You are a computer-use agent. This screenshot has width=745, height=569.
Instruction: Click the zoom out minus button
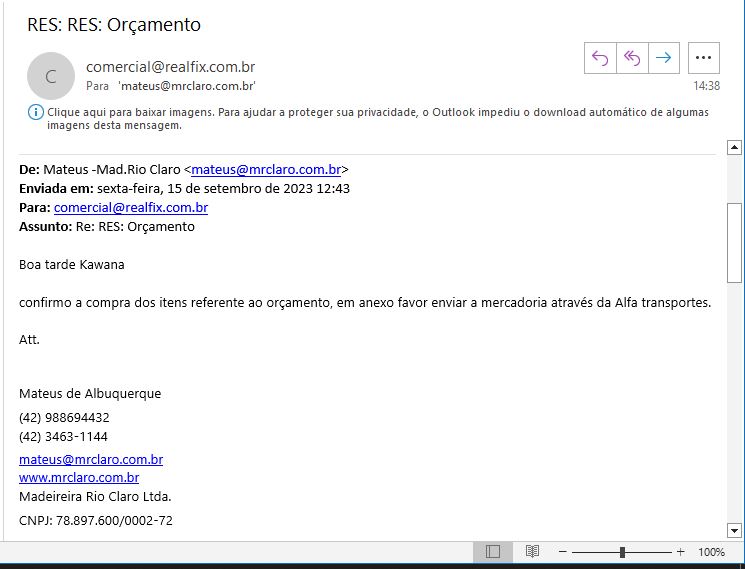[x=563, y=552]
